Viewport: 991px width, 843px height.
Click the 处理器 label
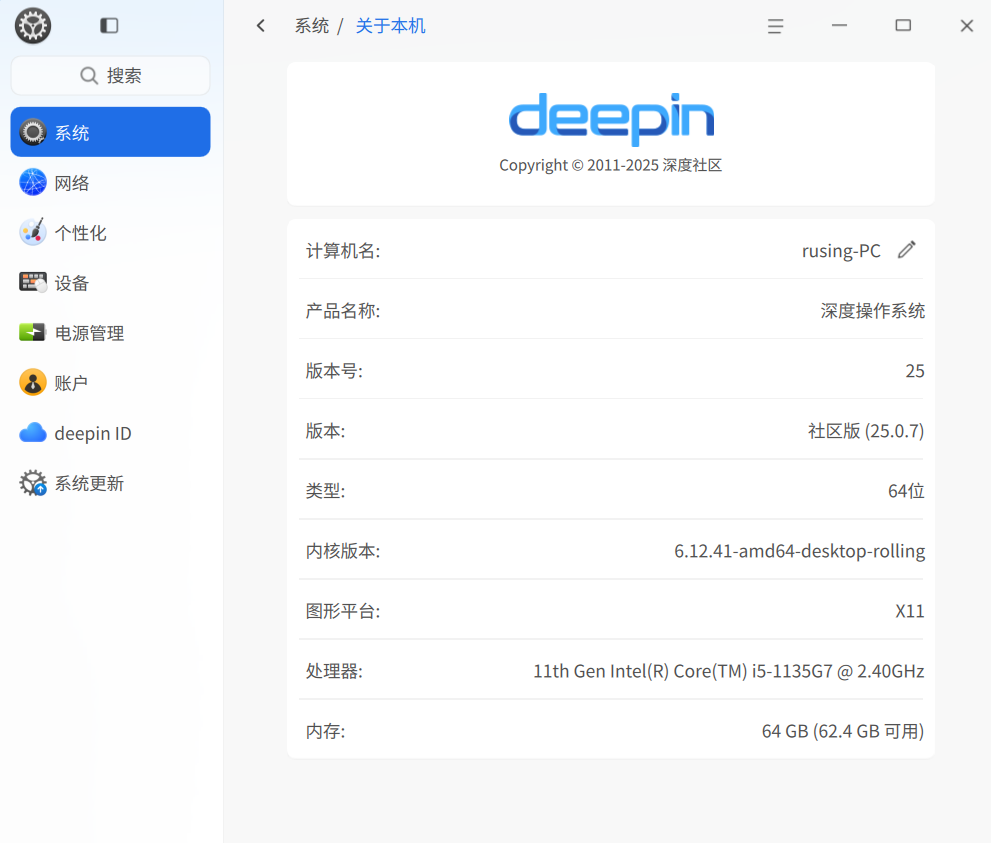(334, 671)
